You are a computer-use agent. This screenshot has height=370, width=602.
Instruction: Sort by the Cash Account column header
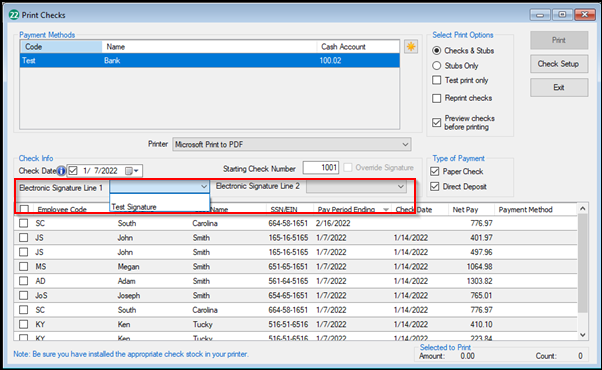pyautogui.click(x=358, y=47)
